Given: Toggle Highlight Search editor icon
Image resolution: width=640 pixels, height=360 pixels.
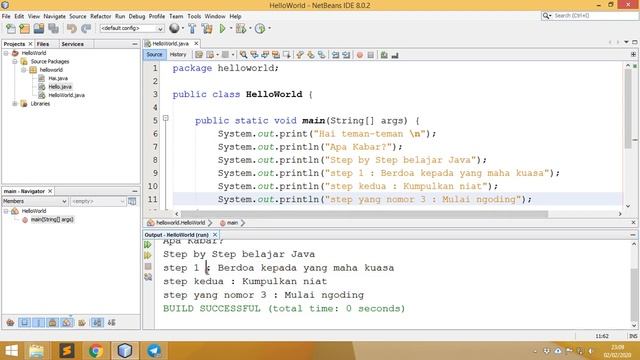Looking at the screenshot, I should (x=276, y=55).
